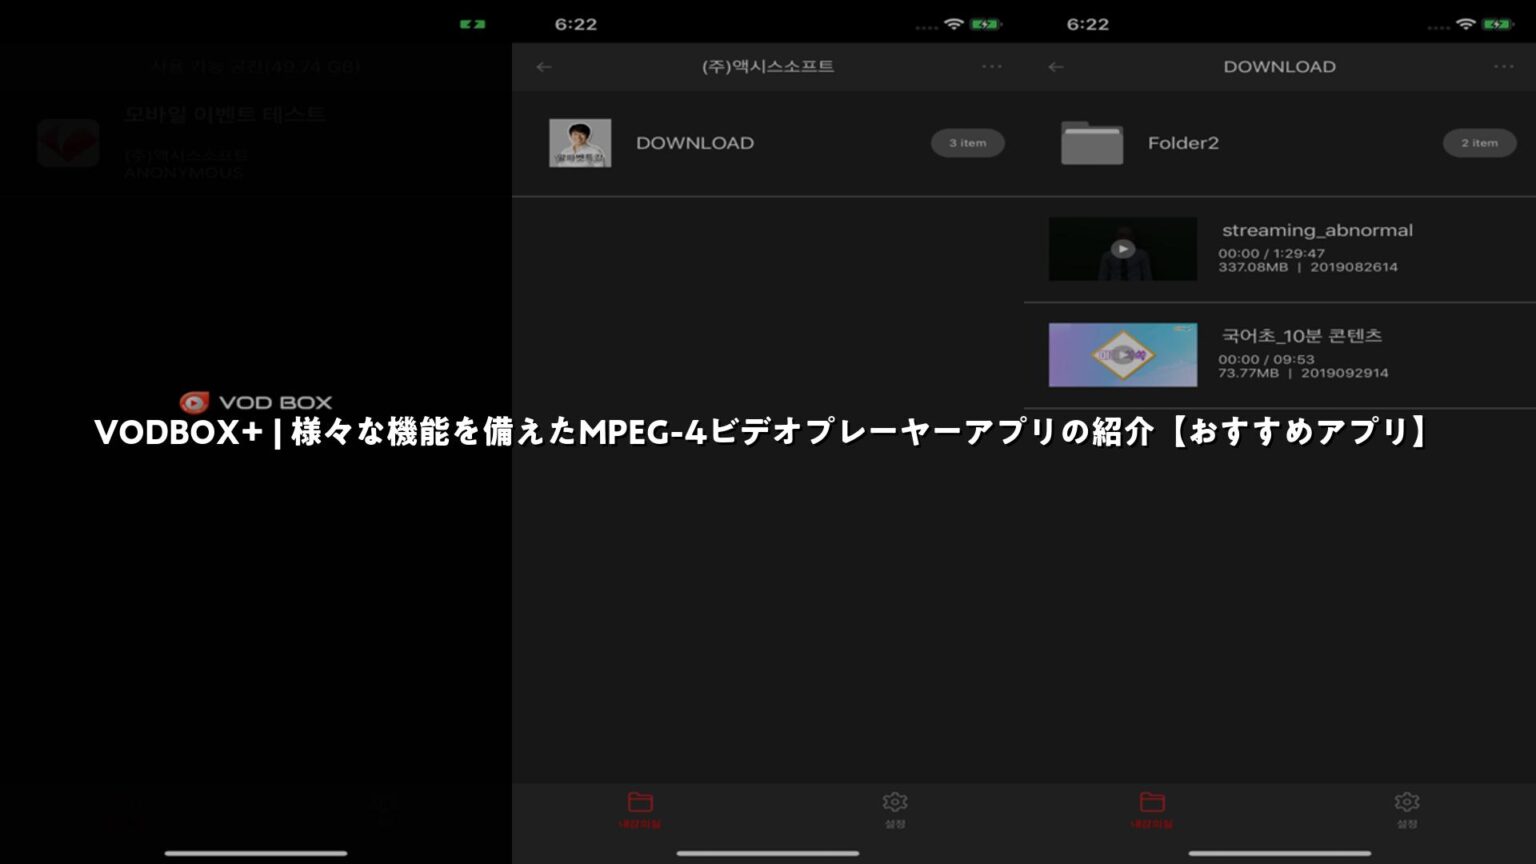The width and height of the screenshot is (1536, 864).
Task: Open the overflow menu on the (주)액시스소프트 screen
Action: click(991, 66)
